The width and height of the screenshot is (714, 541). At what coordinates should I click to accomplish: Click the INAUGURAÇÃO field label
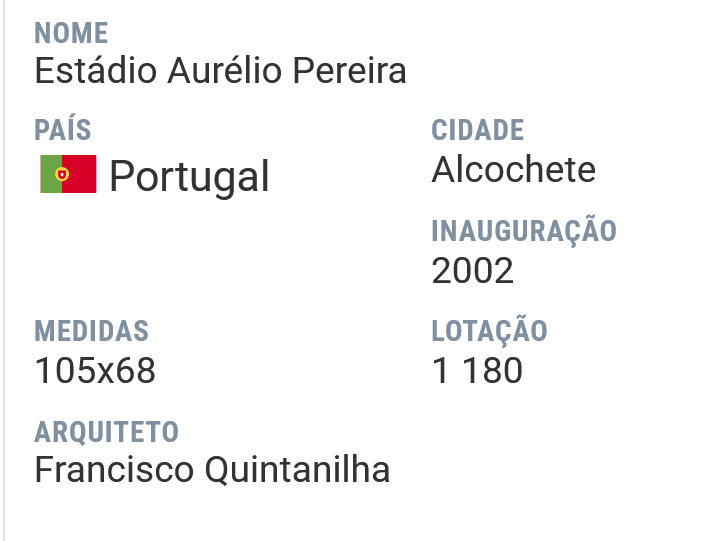tap(524, 230)
